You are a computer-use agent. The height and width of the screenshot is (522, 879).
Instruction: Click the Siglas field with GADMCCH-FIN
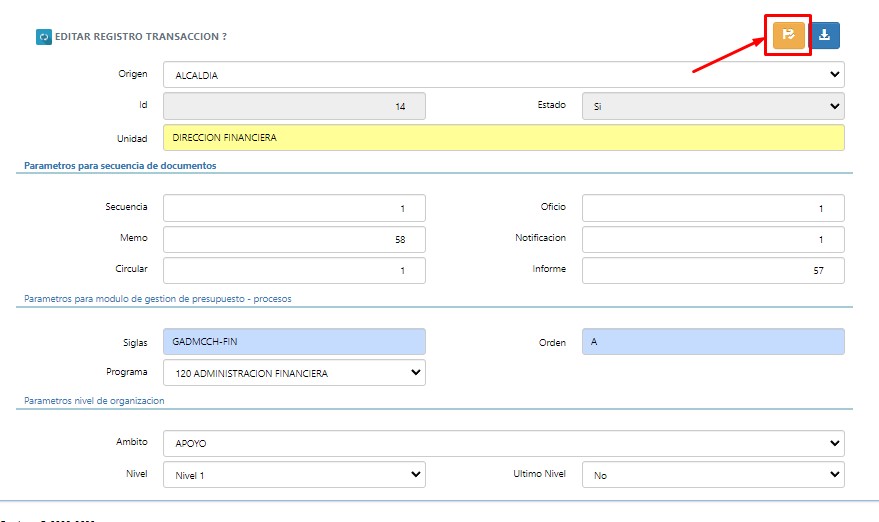coord(293,342)
